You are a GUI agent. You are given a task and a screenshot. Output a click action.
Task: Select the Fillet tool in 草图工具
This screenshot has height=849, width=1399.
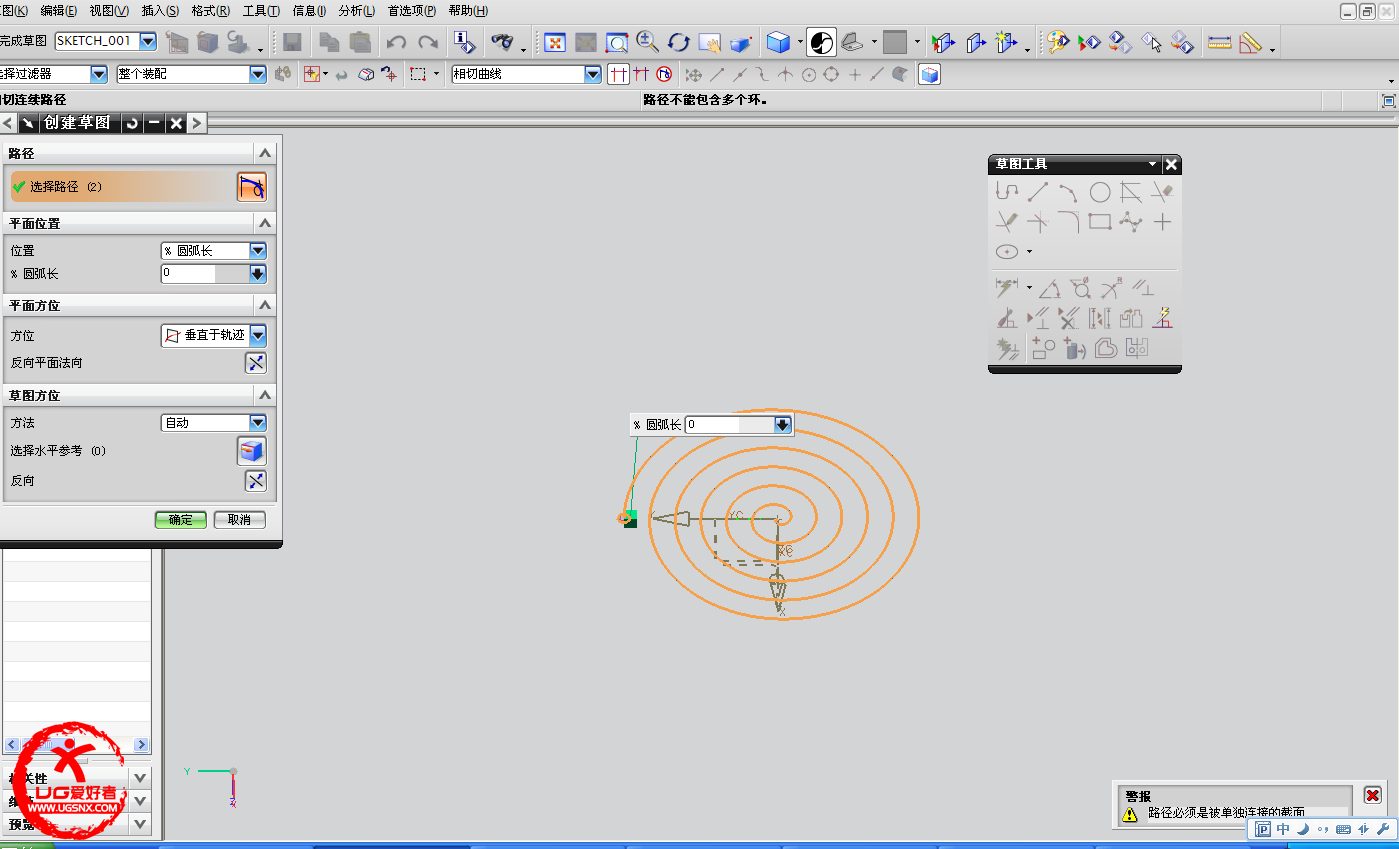point(1069,222)
